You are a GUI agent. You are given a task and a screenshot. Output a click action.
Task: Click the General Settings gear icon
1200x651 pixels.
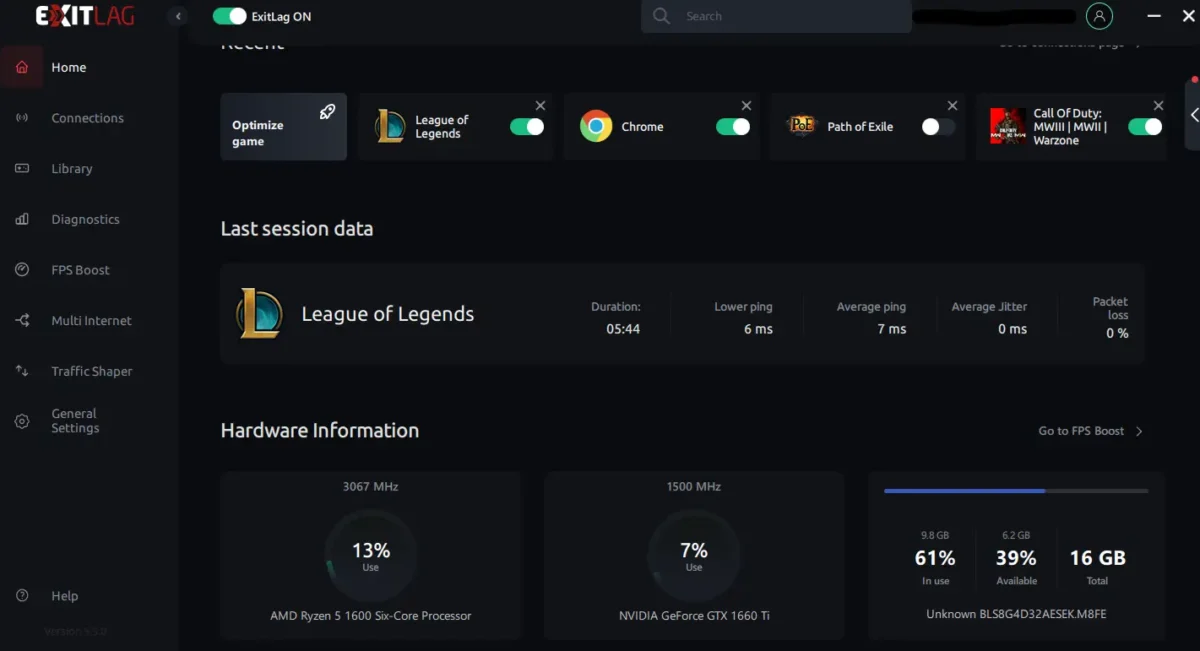tap(22, 421)
